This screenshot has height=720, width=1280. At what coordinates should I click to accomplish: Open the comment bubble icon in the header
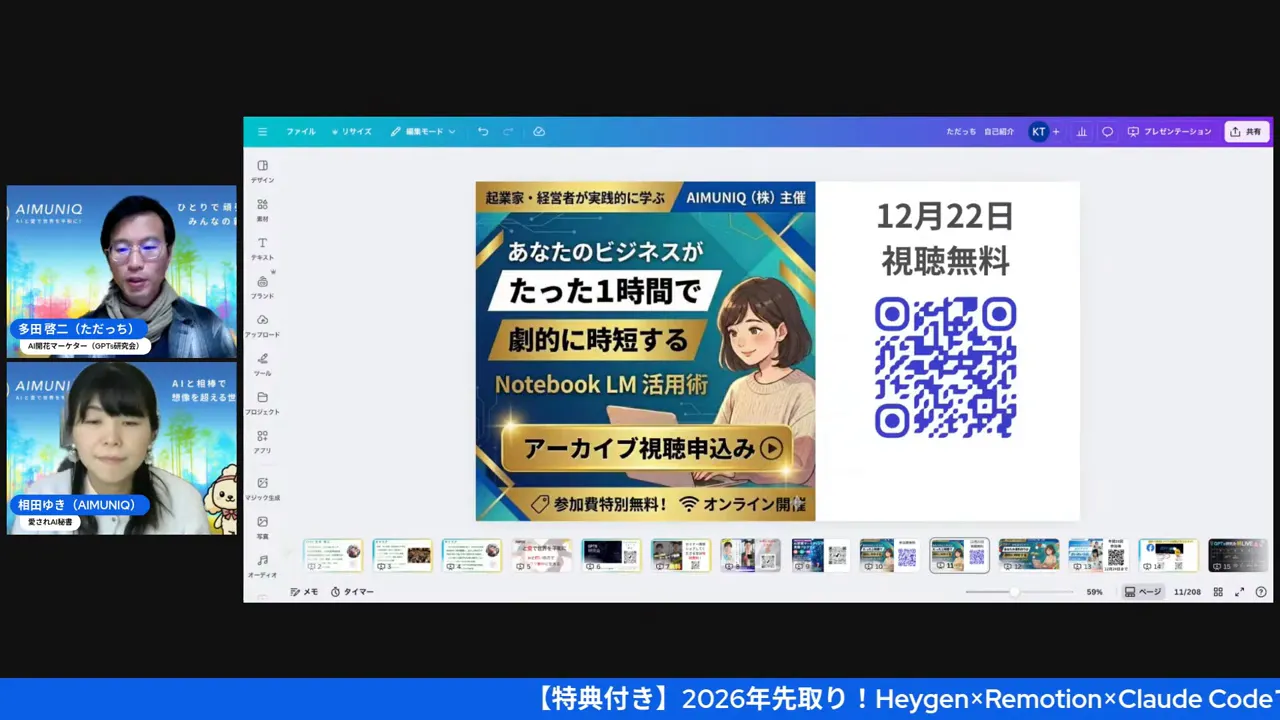pyautogui.click(x=1107, y=131)
